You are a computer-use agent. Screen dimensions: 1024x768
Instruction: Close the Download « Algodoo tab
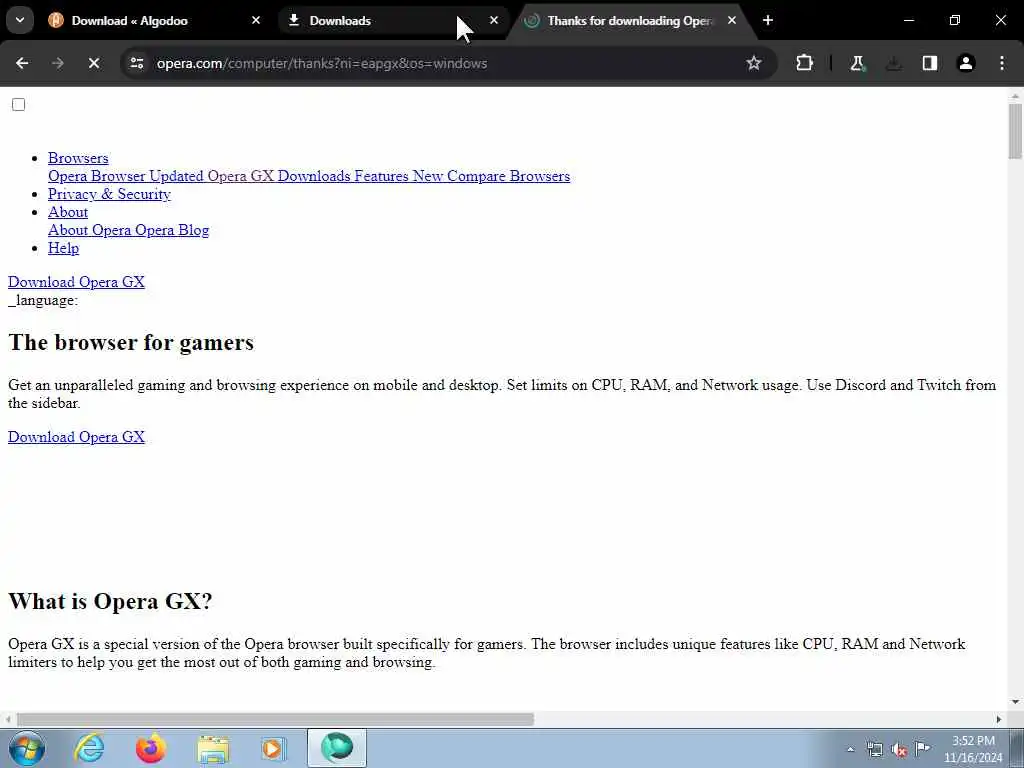pyautogui.click(x=256, y=20)
